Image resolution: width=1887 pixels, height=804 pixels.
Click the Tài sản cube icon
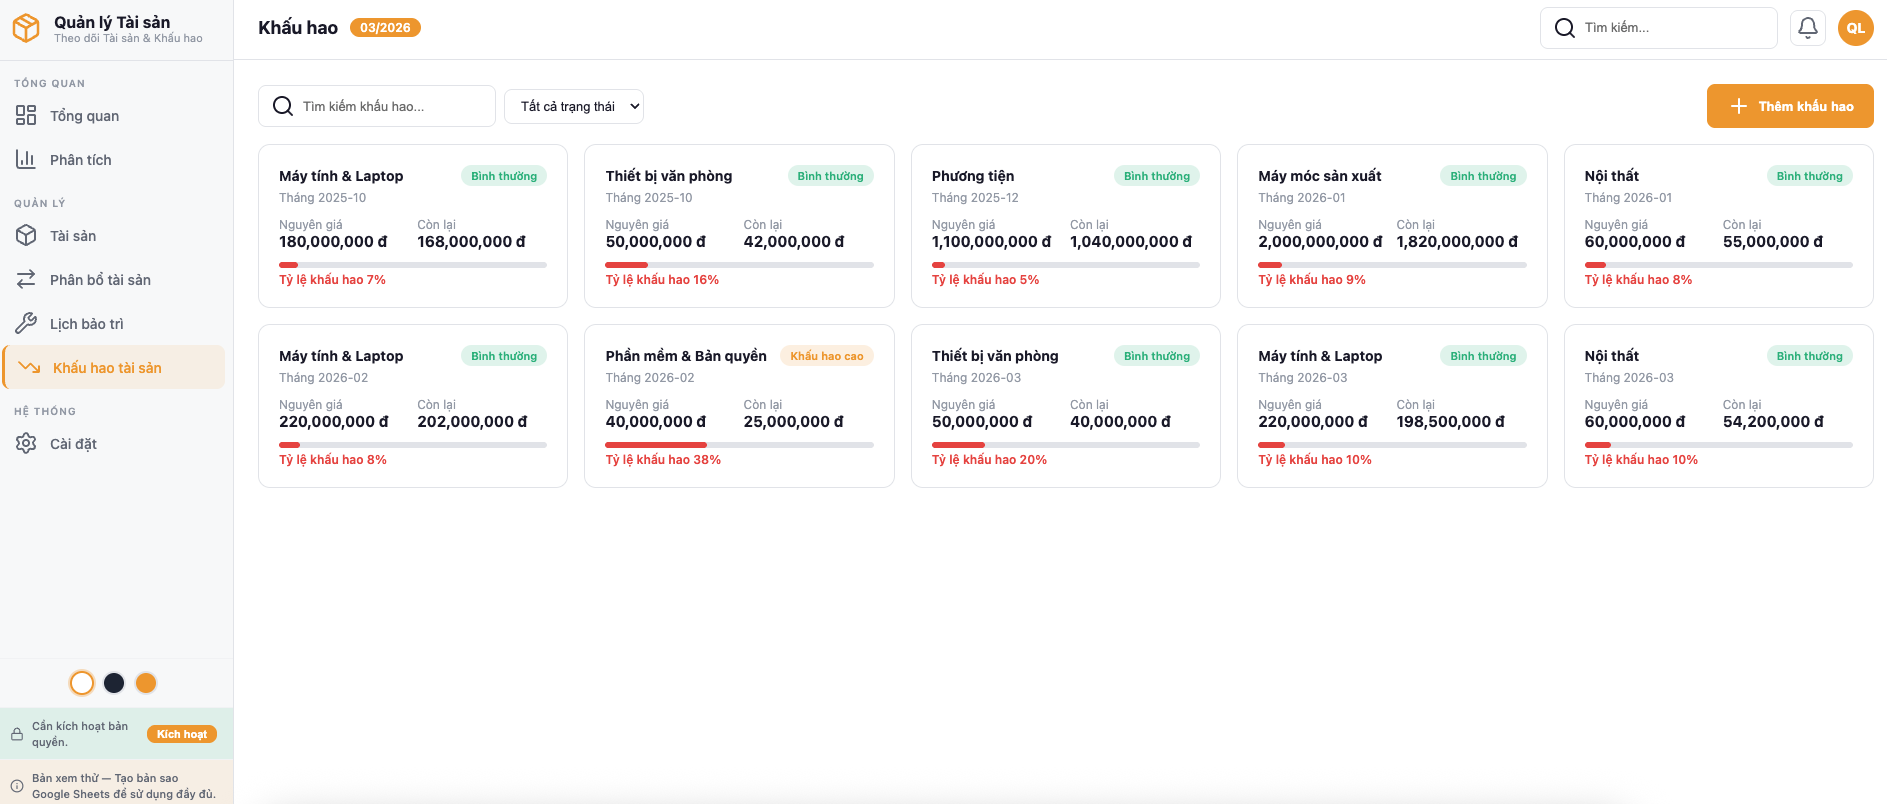pyautogui.click(x=26, y=236)
